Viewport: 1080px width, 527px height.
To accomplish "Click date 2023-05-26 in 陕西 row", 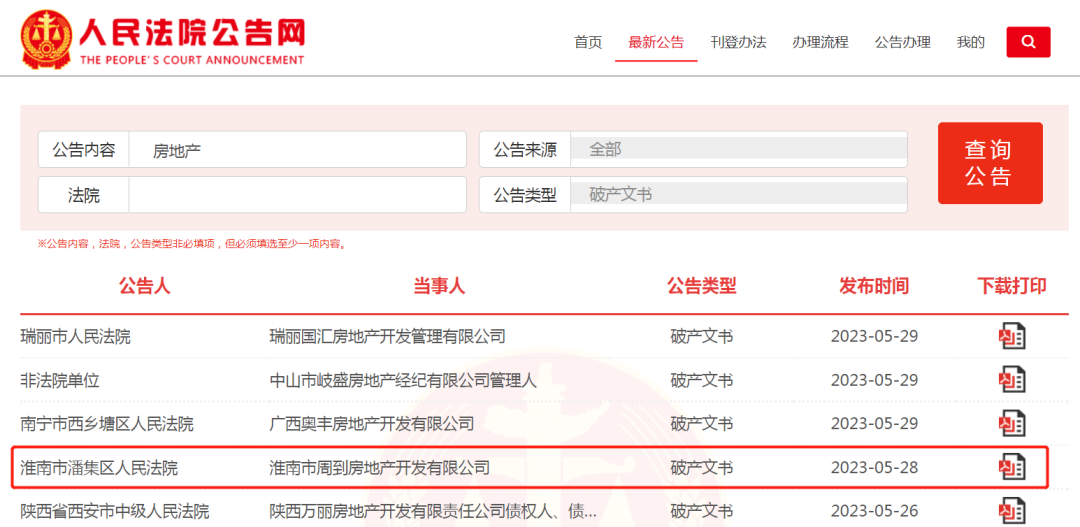I will point(874,511).
